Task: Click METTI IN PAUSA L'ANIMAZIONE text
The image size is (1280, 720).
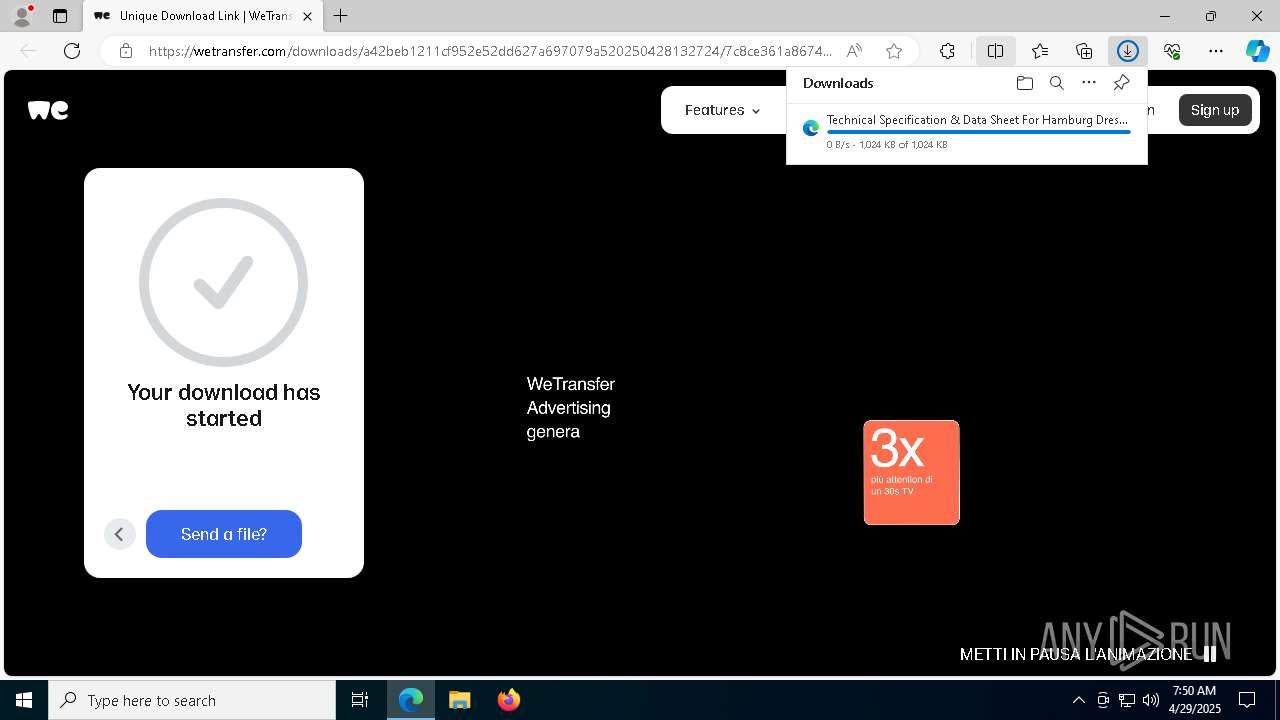Action: (1076, 654)
